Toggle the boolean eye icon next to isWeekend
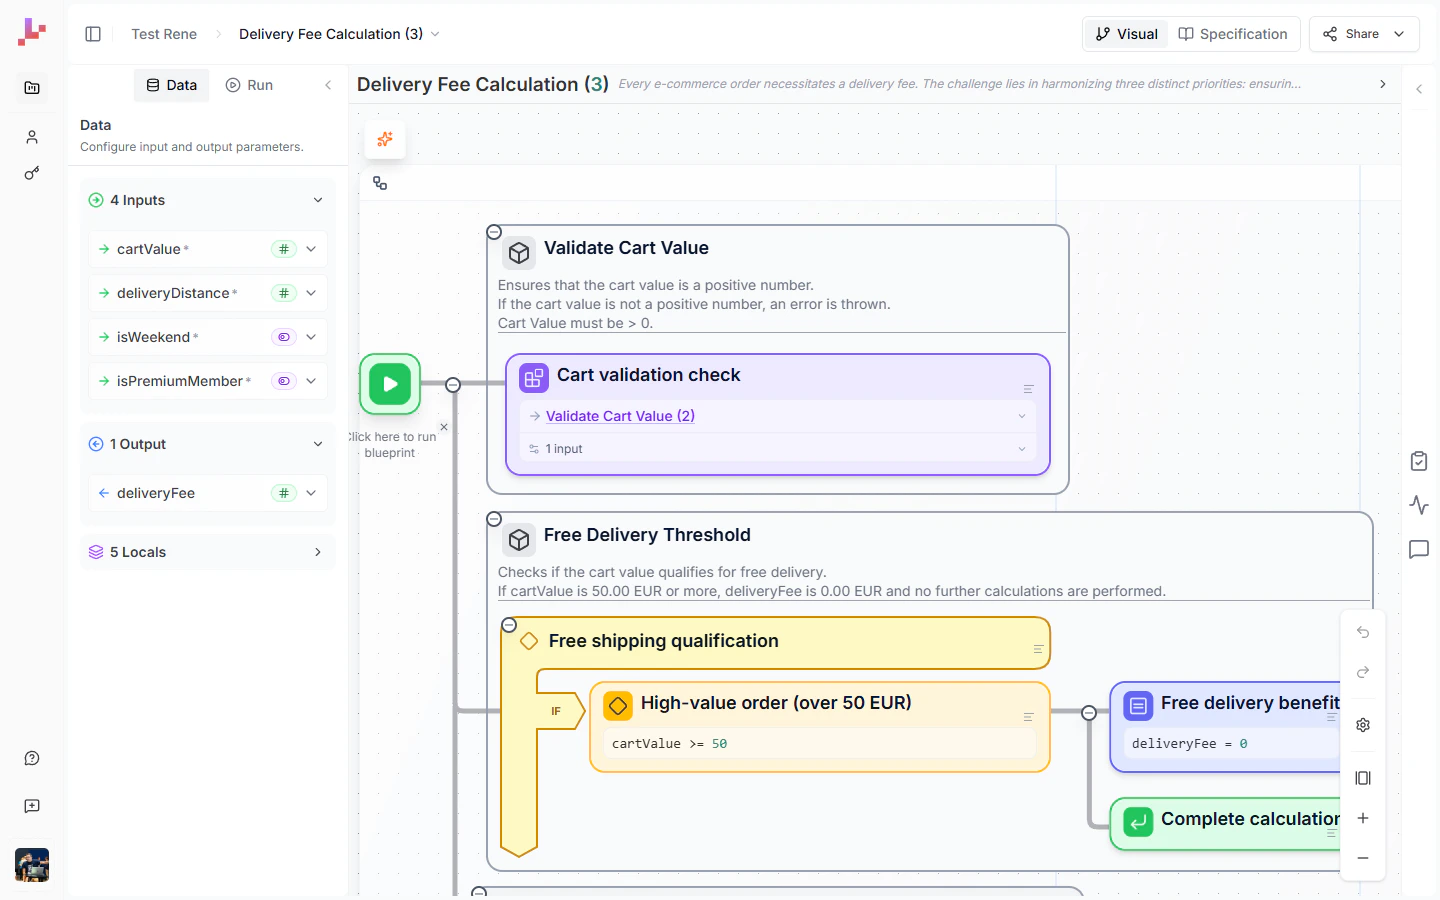This screenshot has width=1440, height=900. (x=283, y=337)
